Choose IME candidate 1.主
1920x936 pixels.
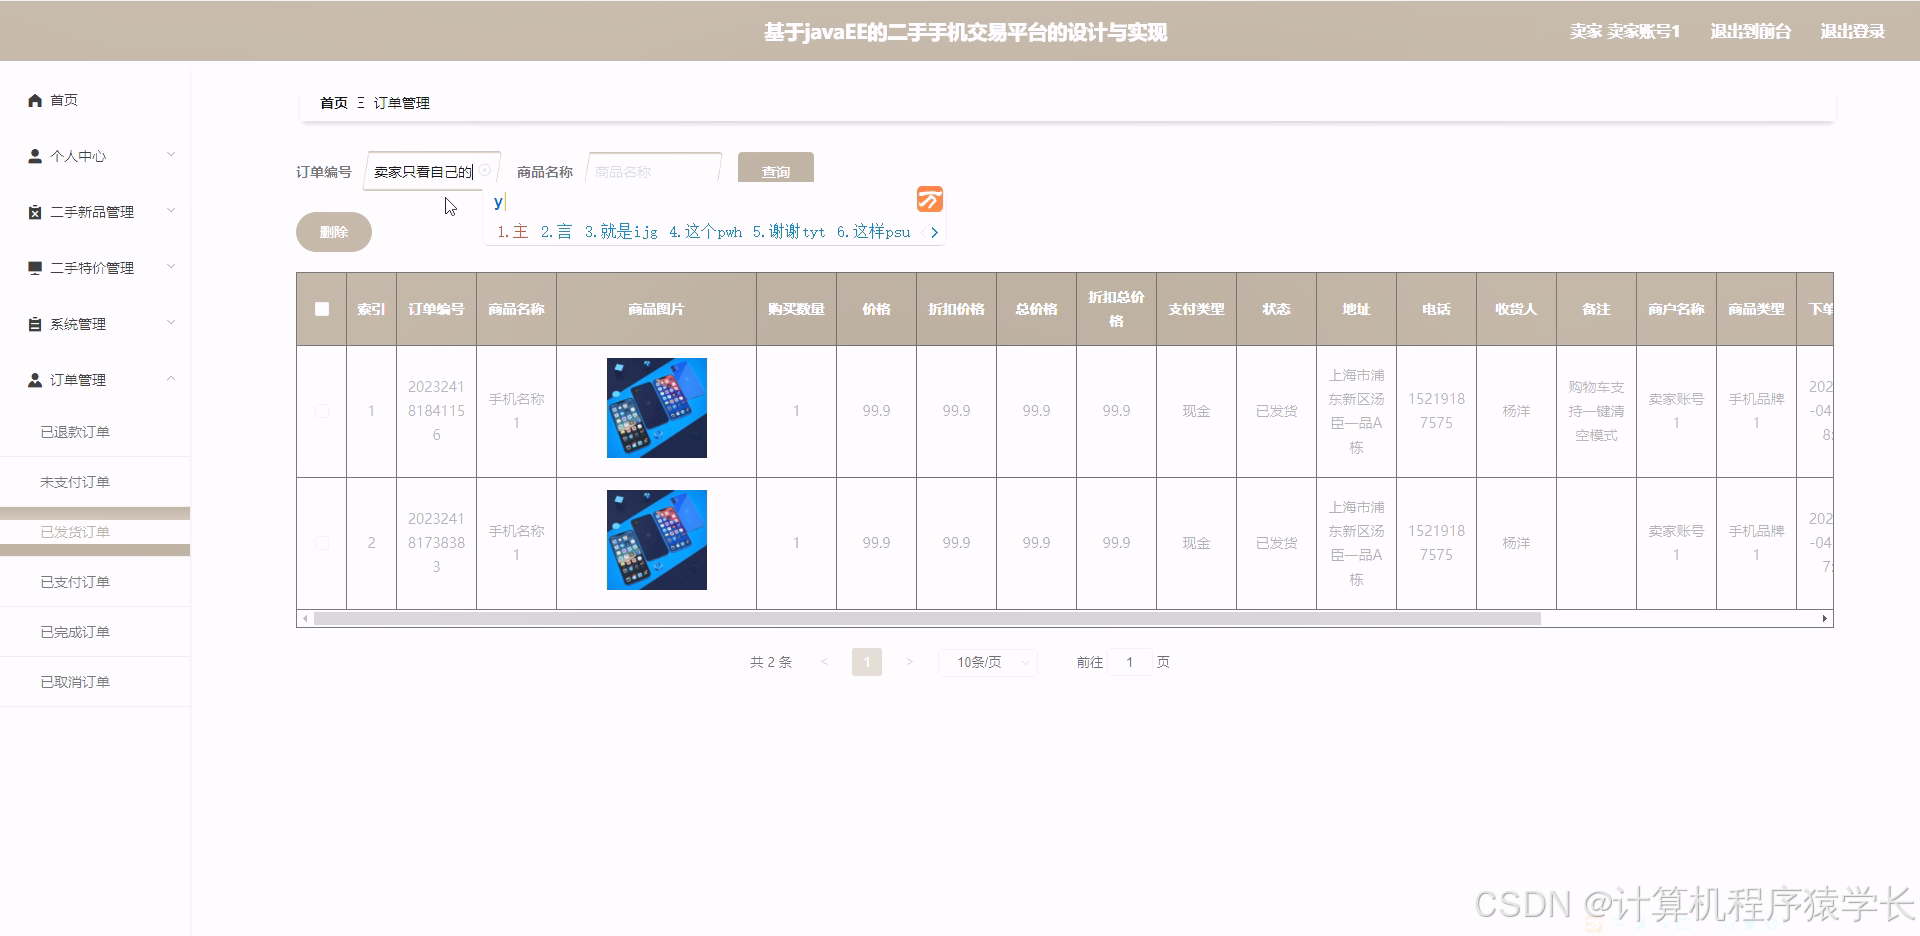513,232
